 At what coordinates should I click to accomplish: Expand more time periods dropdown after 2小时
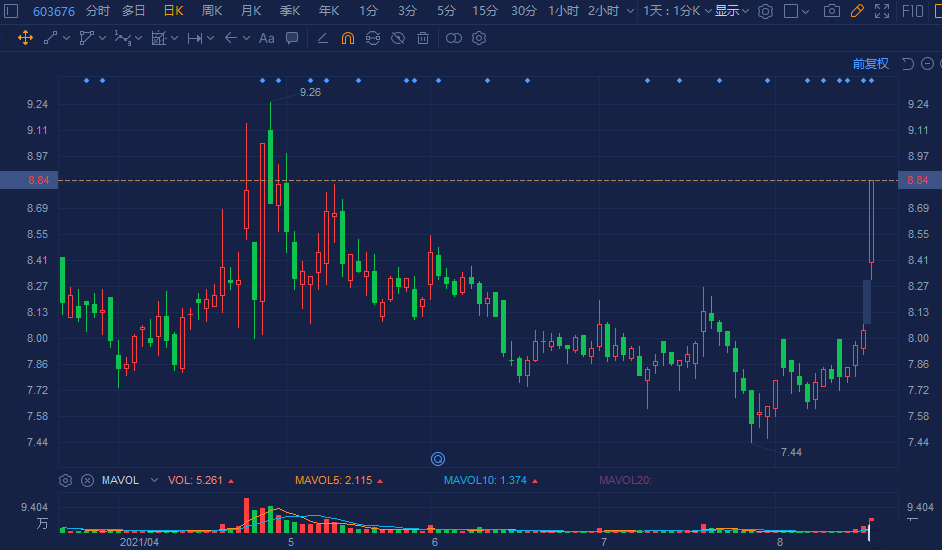pyautogui.click(x=630, y=11)
